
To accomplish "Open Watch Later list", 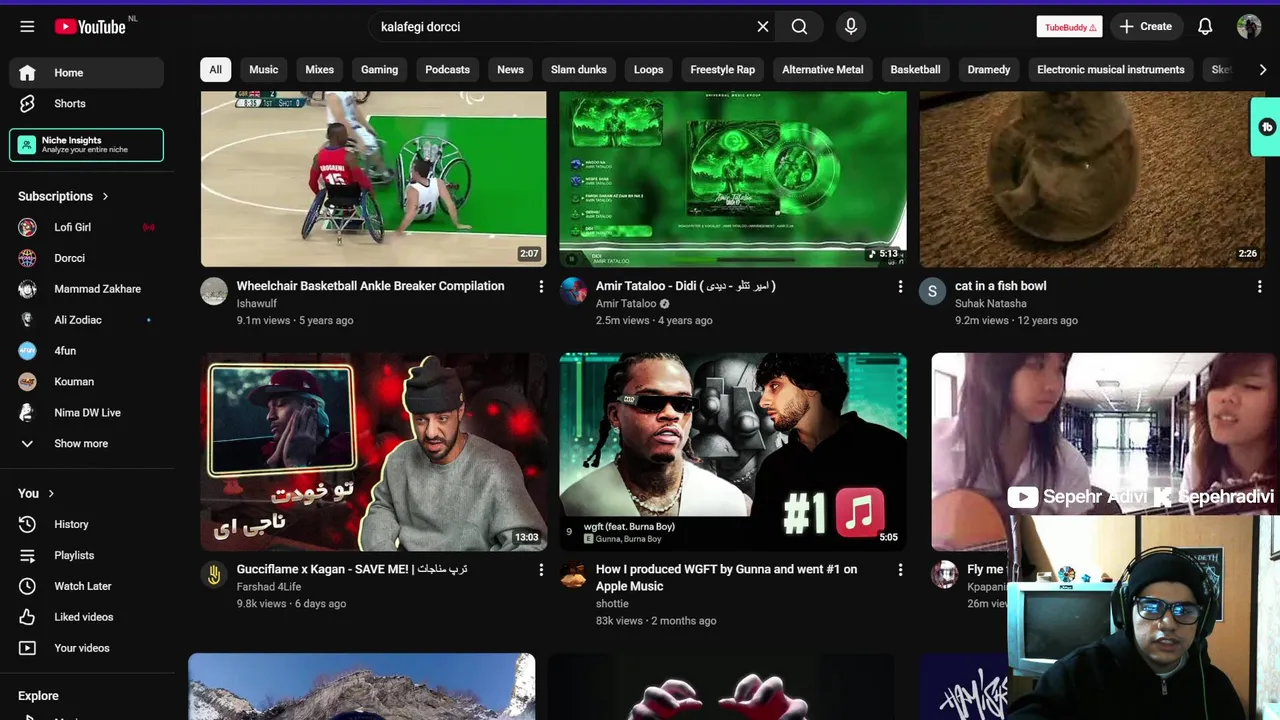I will click(x=87, y=586).
